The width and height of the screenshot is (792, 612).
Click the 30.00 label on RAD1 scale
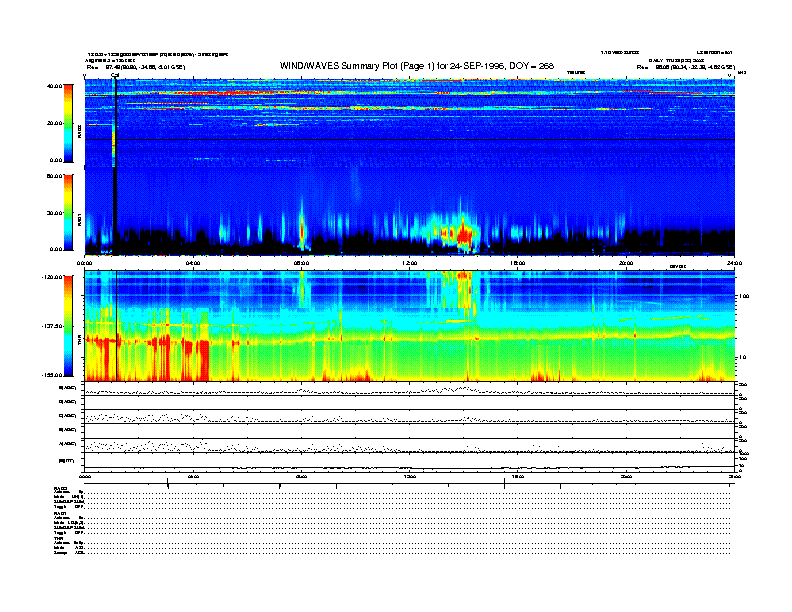tap(55, 213)
